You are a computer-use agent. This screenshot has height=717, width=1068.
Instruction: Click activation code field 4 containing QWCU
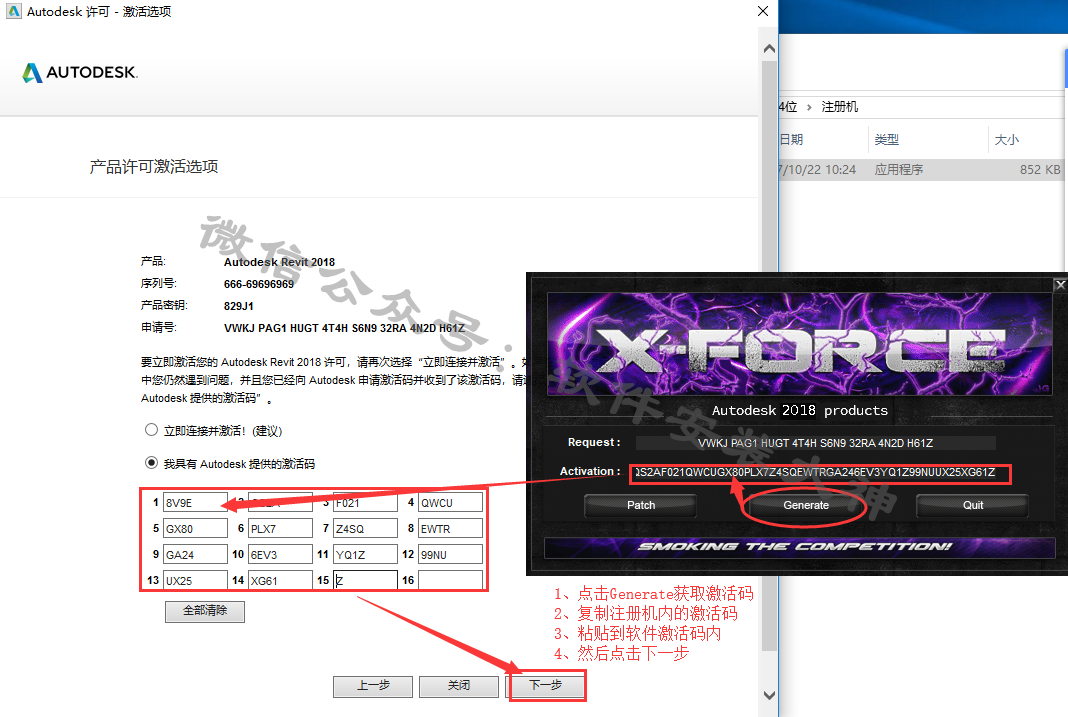[x=450, y=503]
